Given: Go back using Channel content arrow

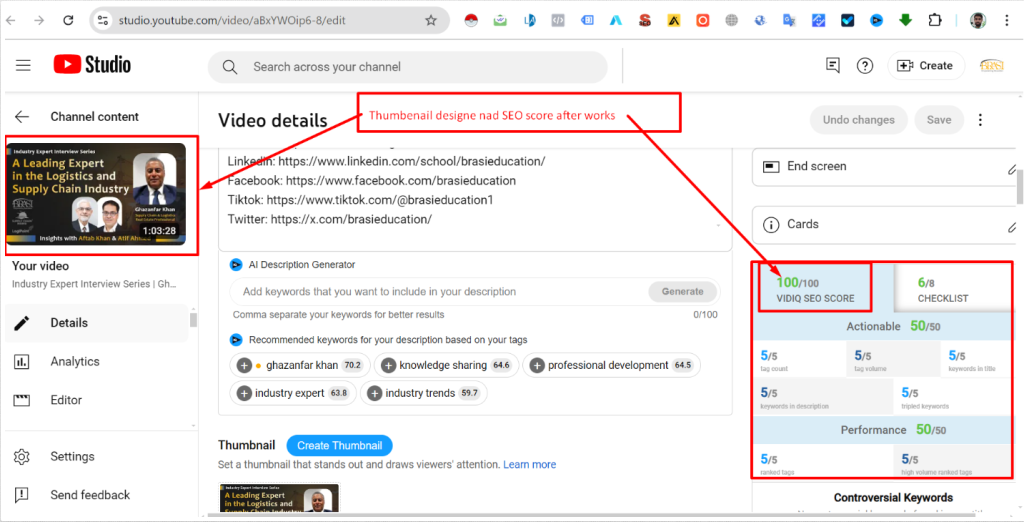Looking at the screenshot, I should coord(22,117).
